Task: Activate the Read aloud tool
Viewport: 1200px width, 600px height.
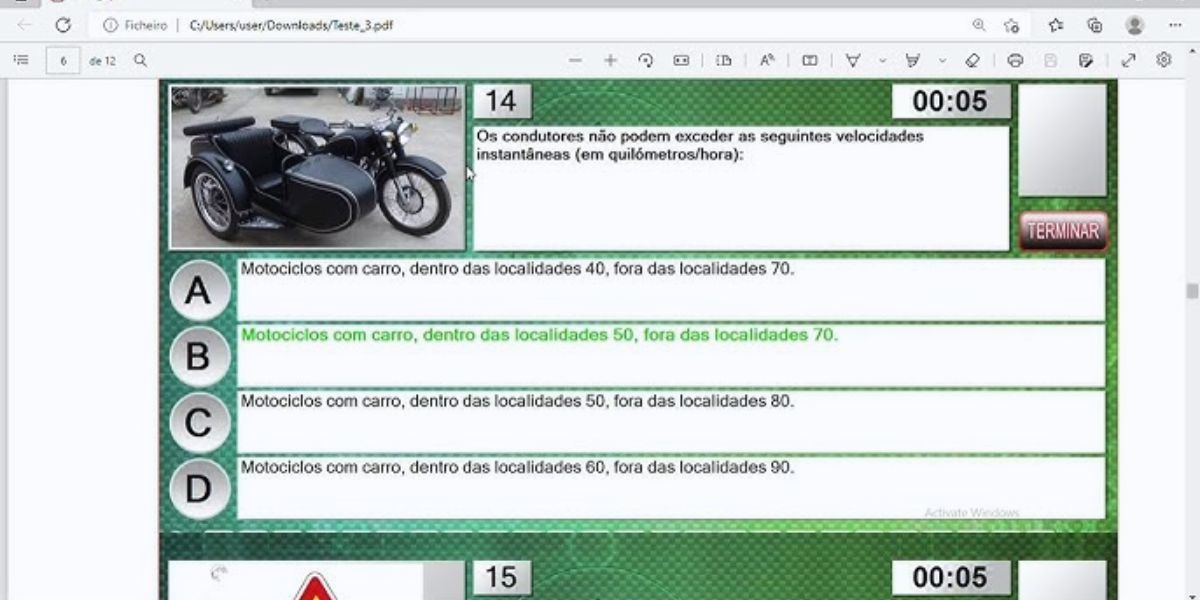Action: [767, 60]
